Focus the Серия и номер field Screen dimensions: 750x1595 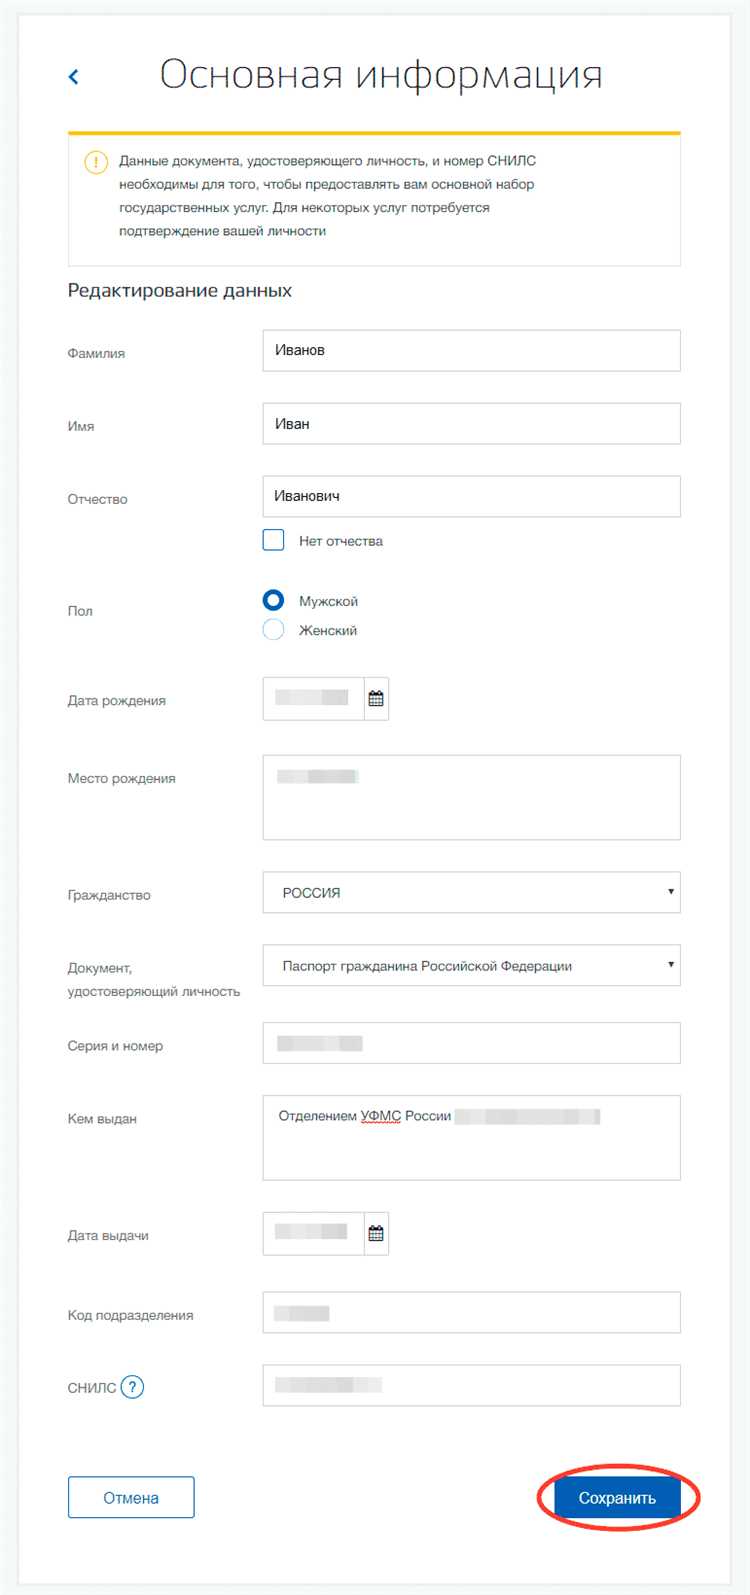click(x=471, y=1043)
